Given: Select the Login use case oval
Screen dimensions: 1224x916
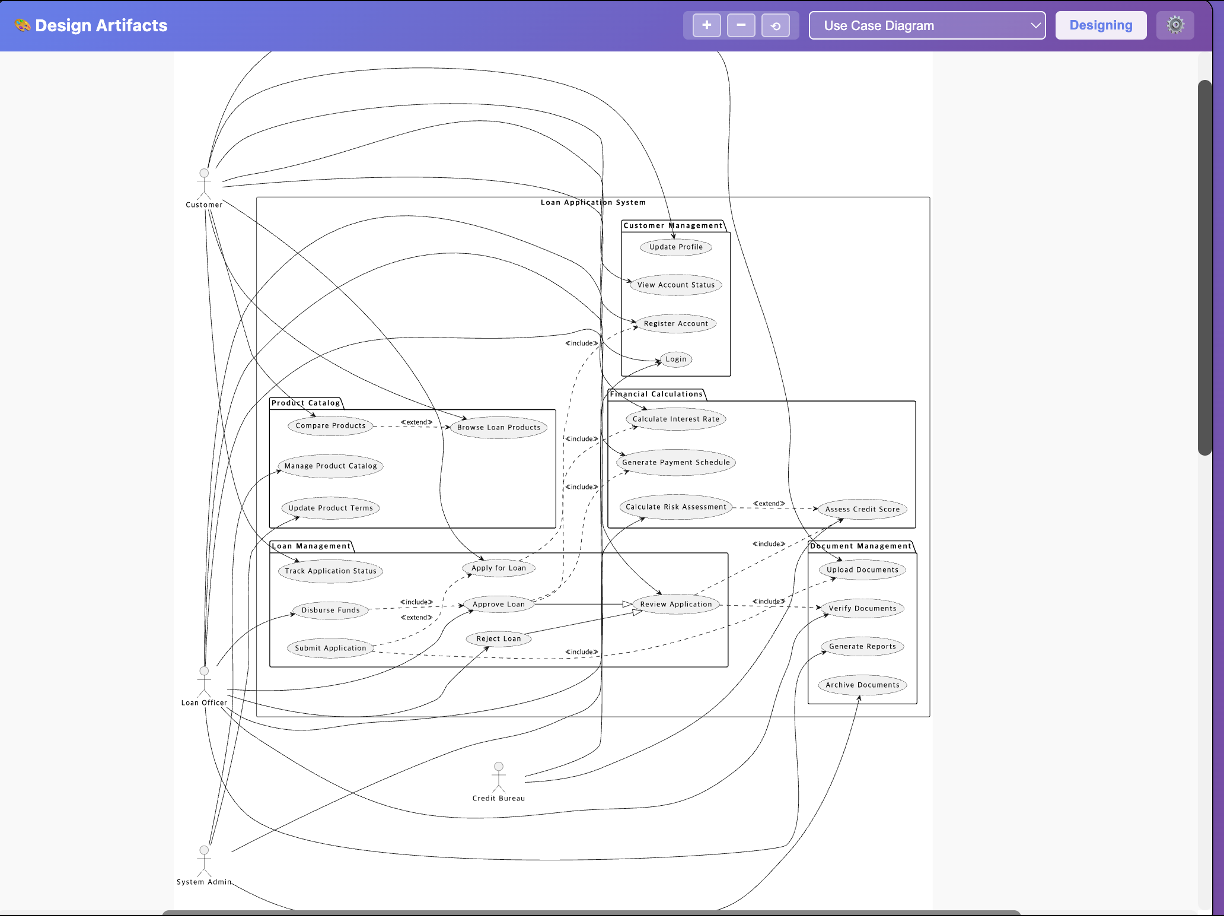Looking at the screenshot, I should coord(676,359).
